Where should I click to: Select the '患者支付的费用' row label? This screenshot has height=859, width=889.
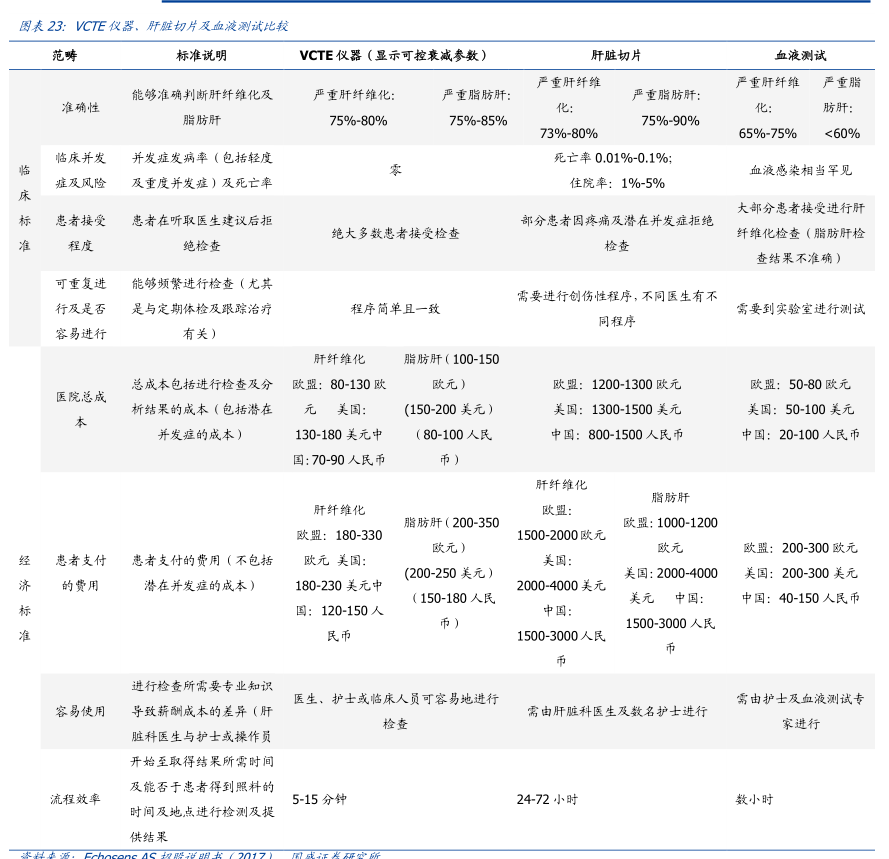point(80,573)
